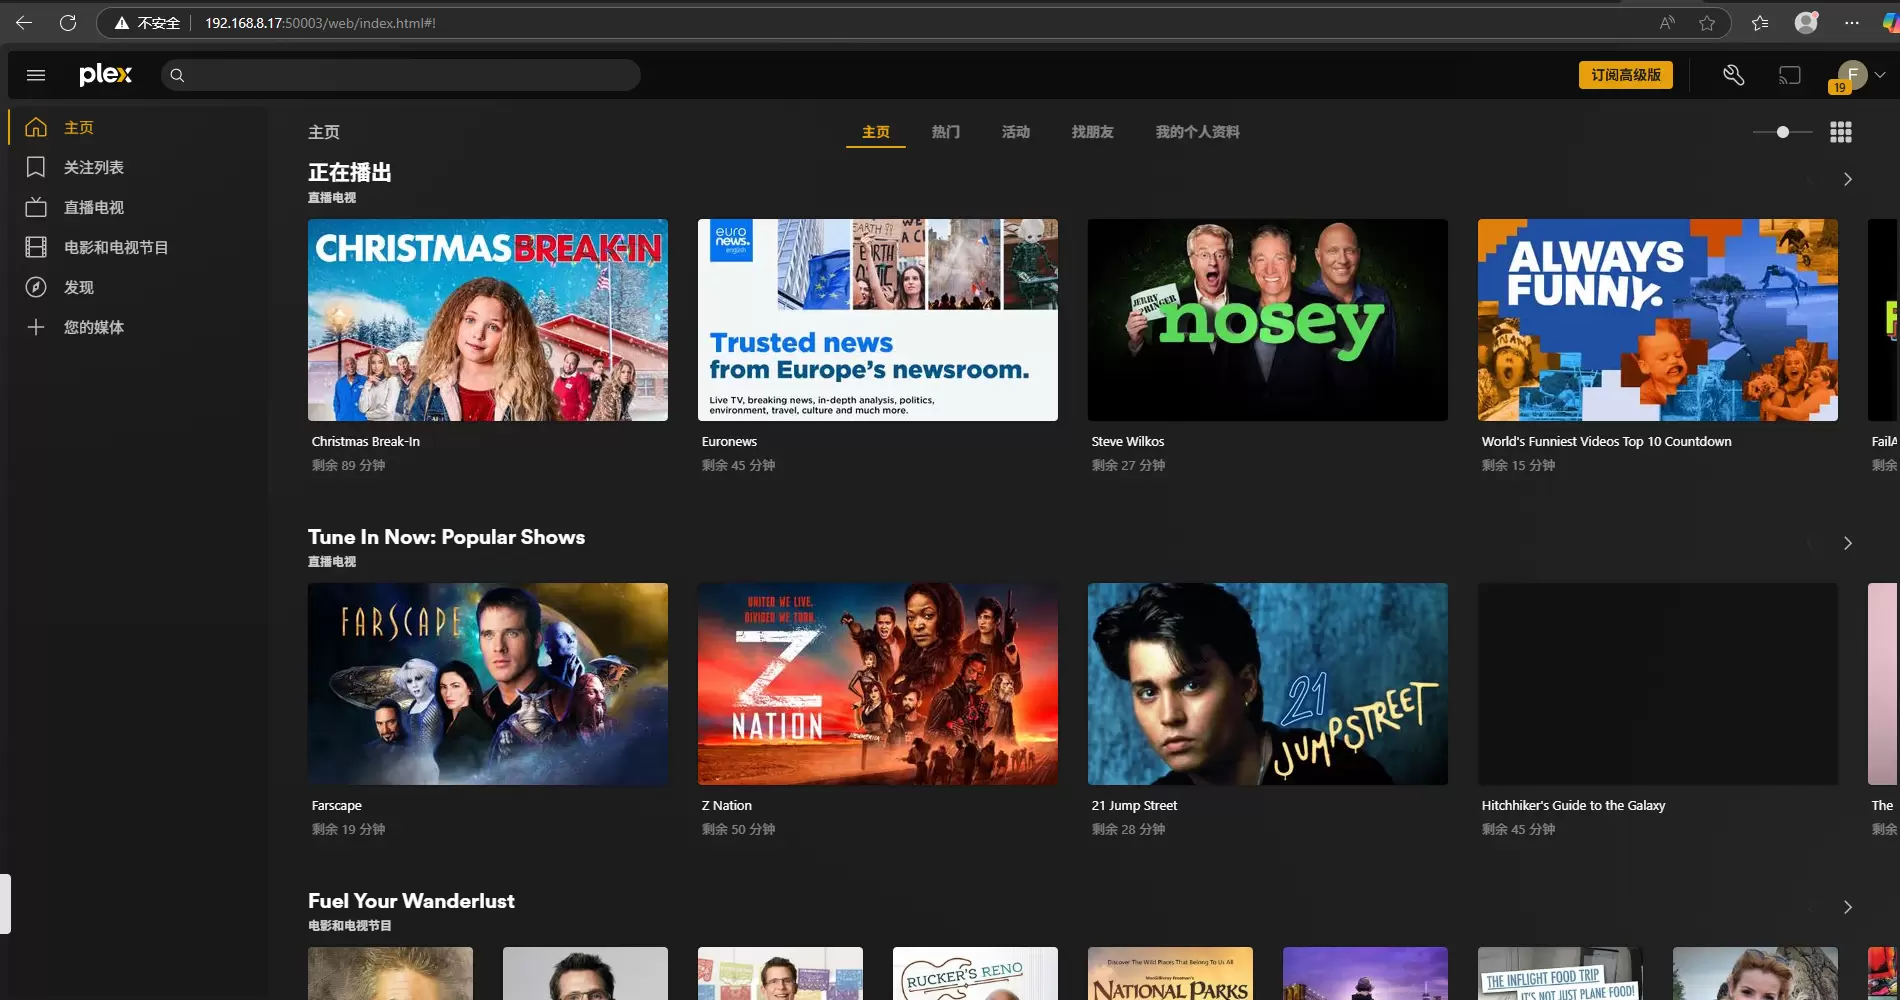Reload the page with browser refresh
This screenshot has height=1000, width=1900.
[x=68, y=23]
